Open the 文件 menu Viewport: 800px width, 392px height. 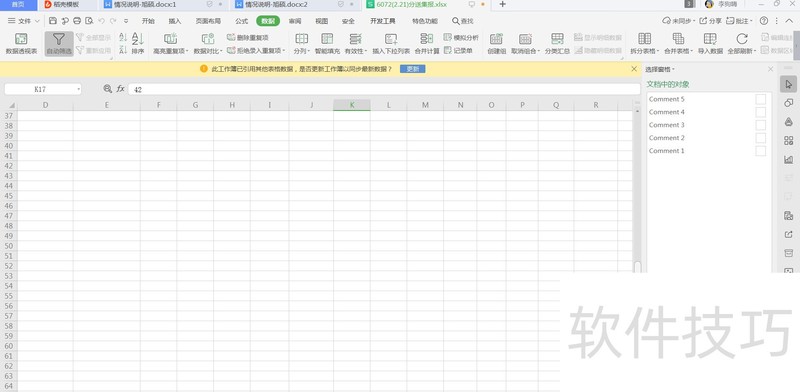23,21
